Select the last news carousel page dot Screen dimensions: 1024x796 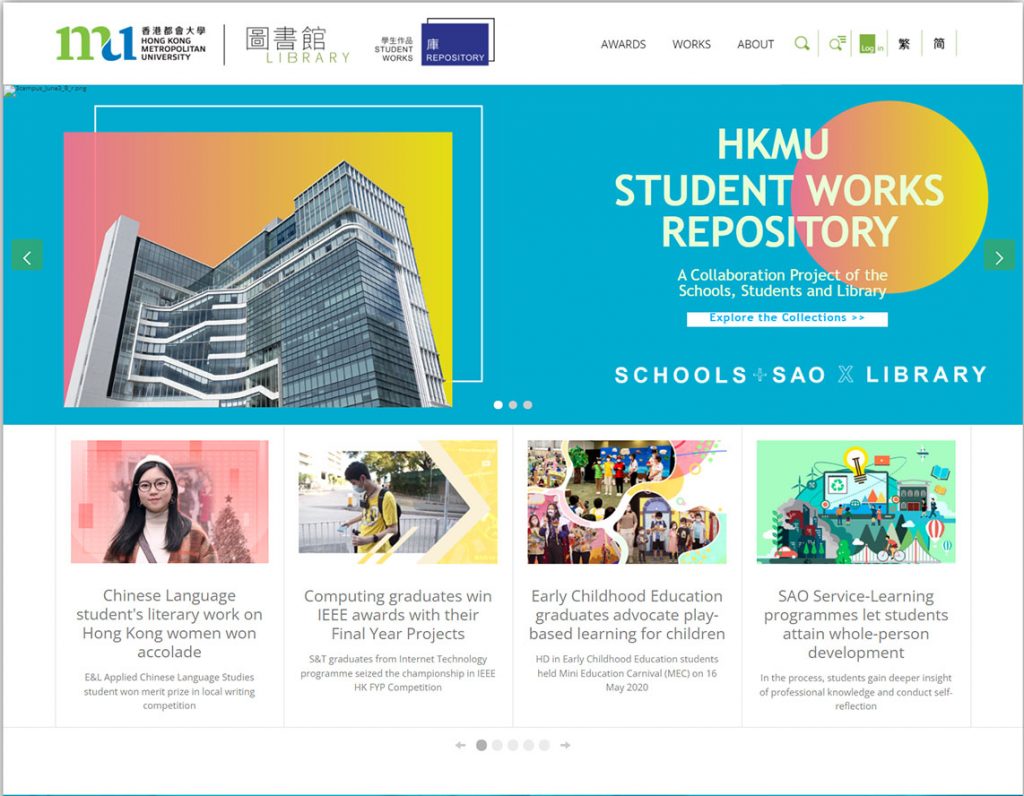pos(544,745)
